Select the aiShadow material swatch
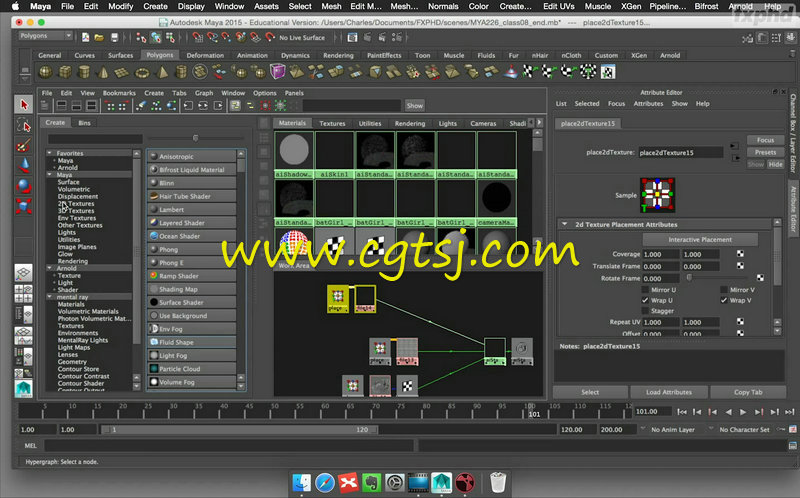 pos(294,155)
